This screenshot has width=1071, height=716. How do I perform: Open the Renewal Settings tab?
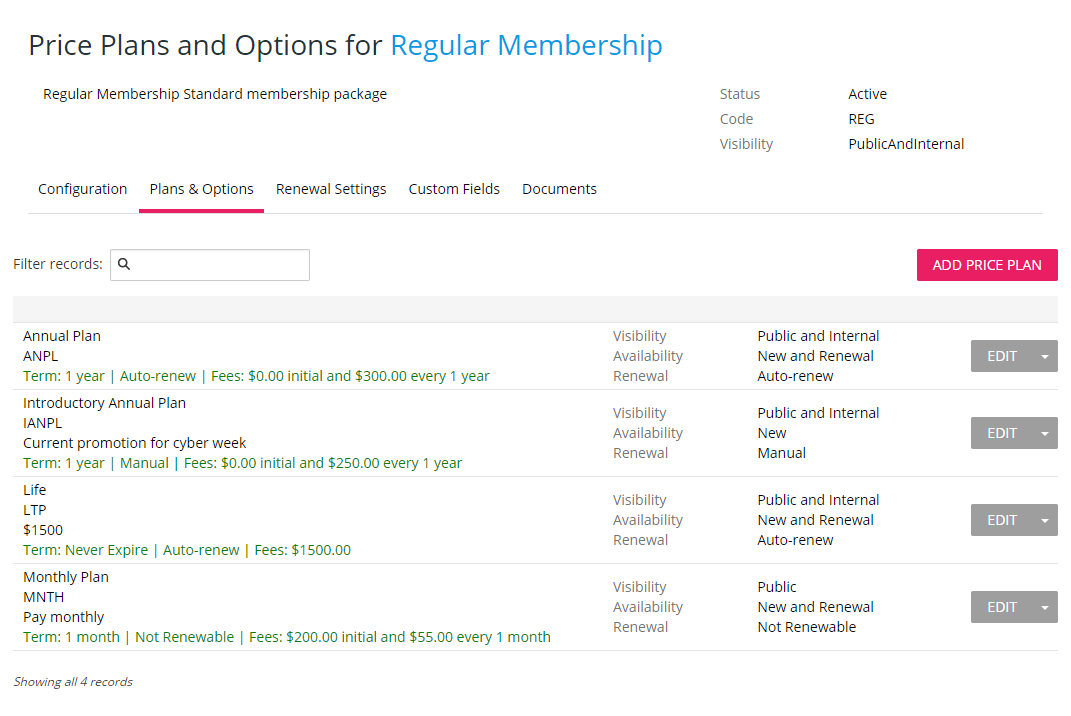tap(331, 189)
